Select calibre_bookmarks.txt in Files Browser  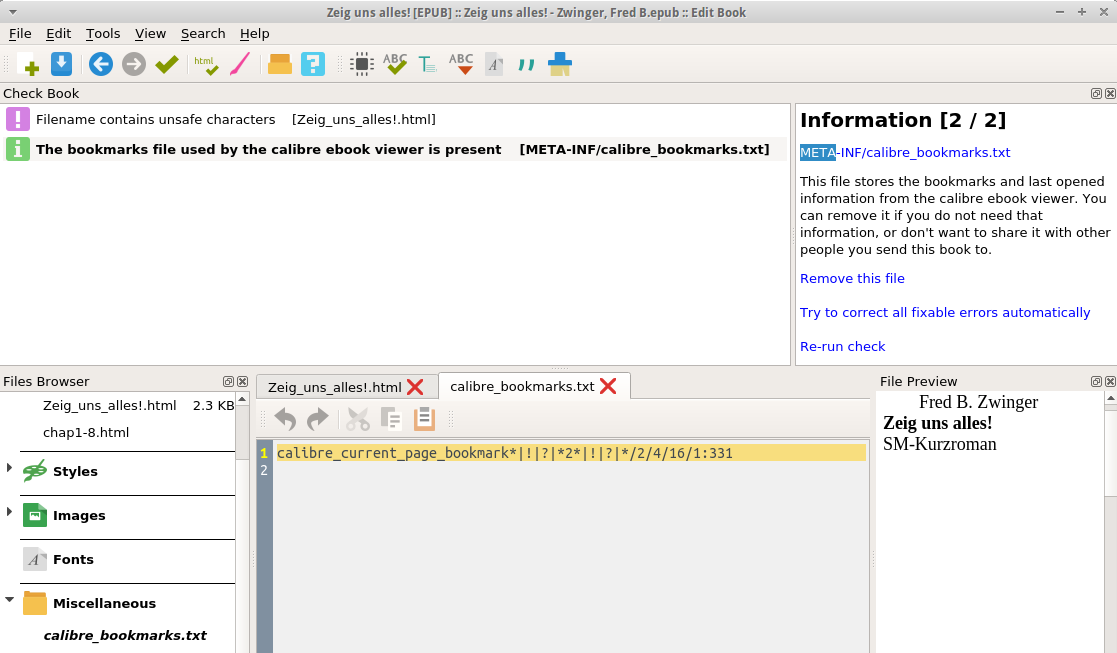(125, 635)
